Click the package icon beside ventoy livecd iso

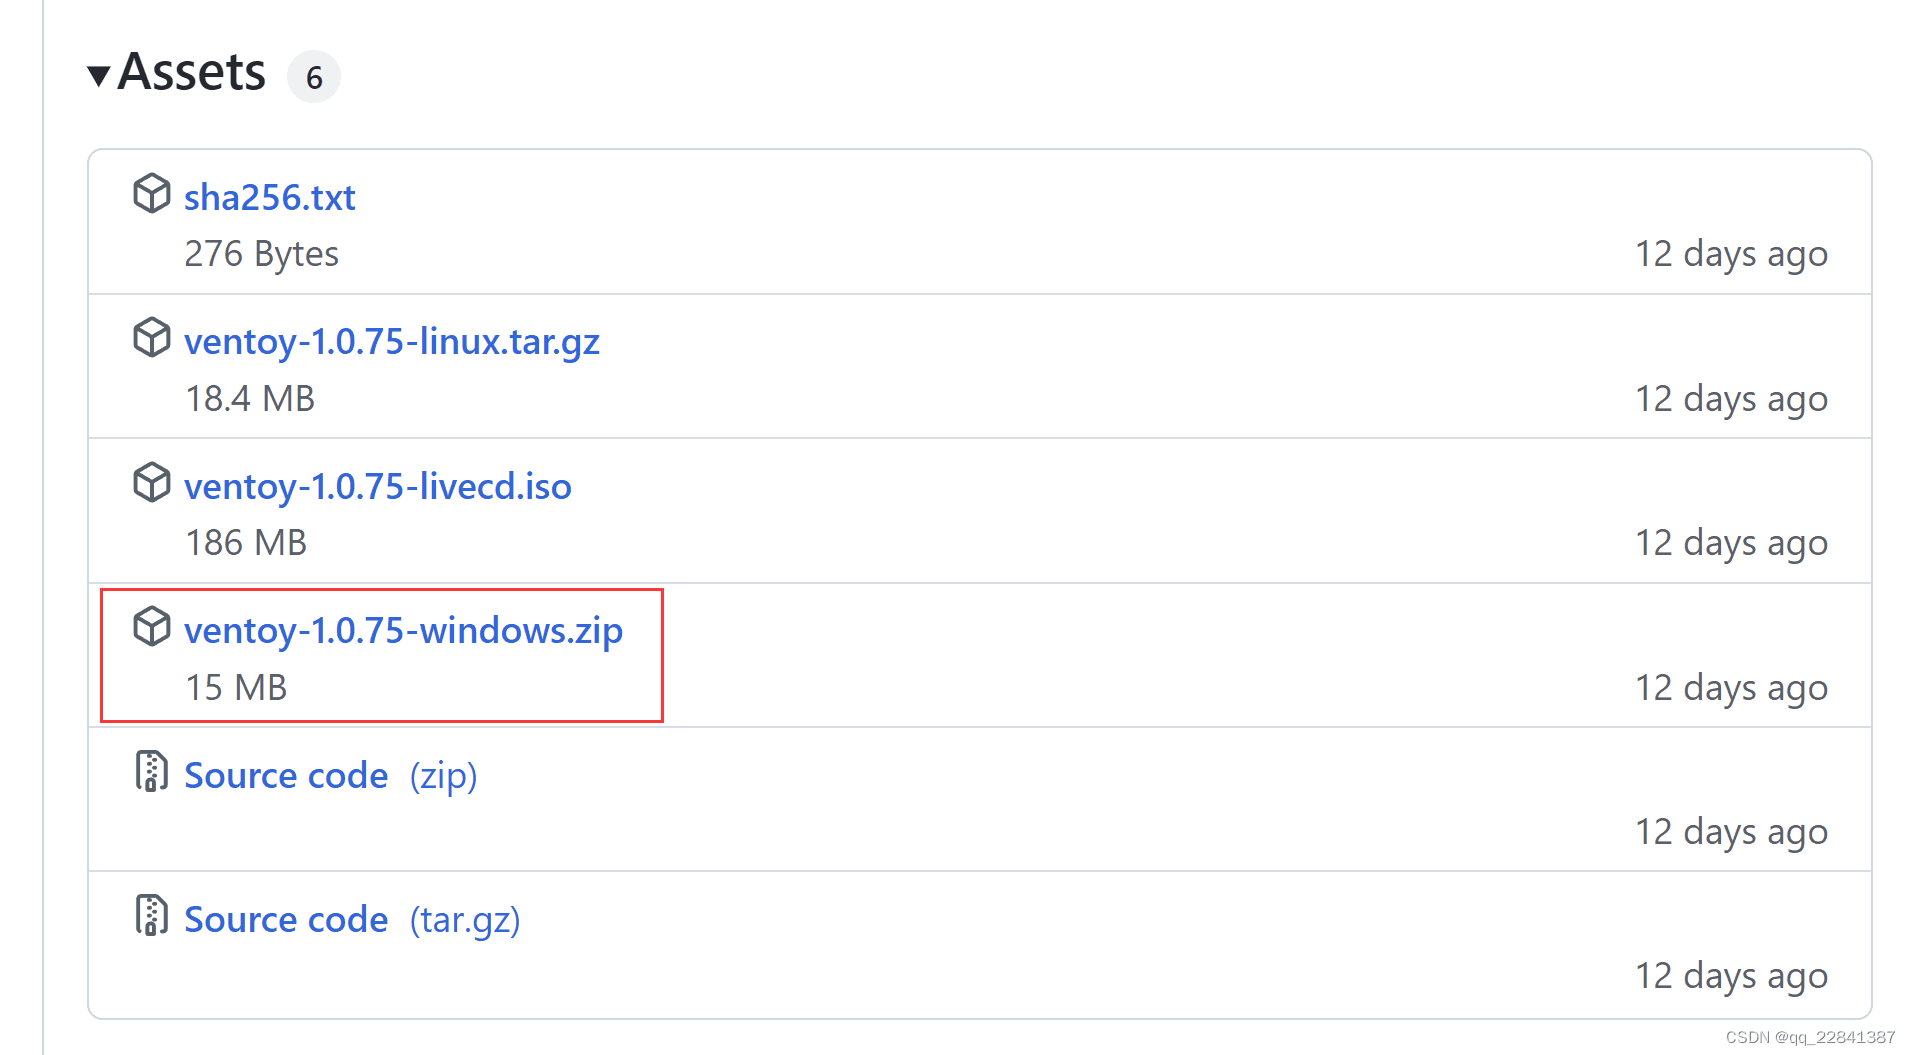pyautogui.click(x=152, y=482)
